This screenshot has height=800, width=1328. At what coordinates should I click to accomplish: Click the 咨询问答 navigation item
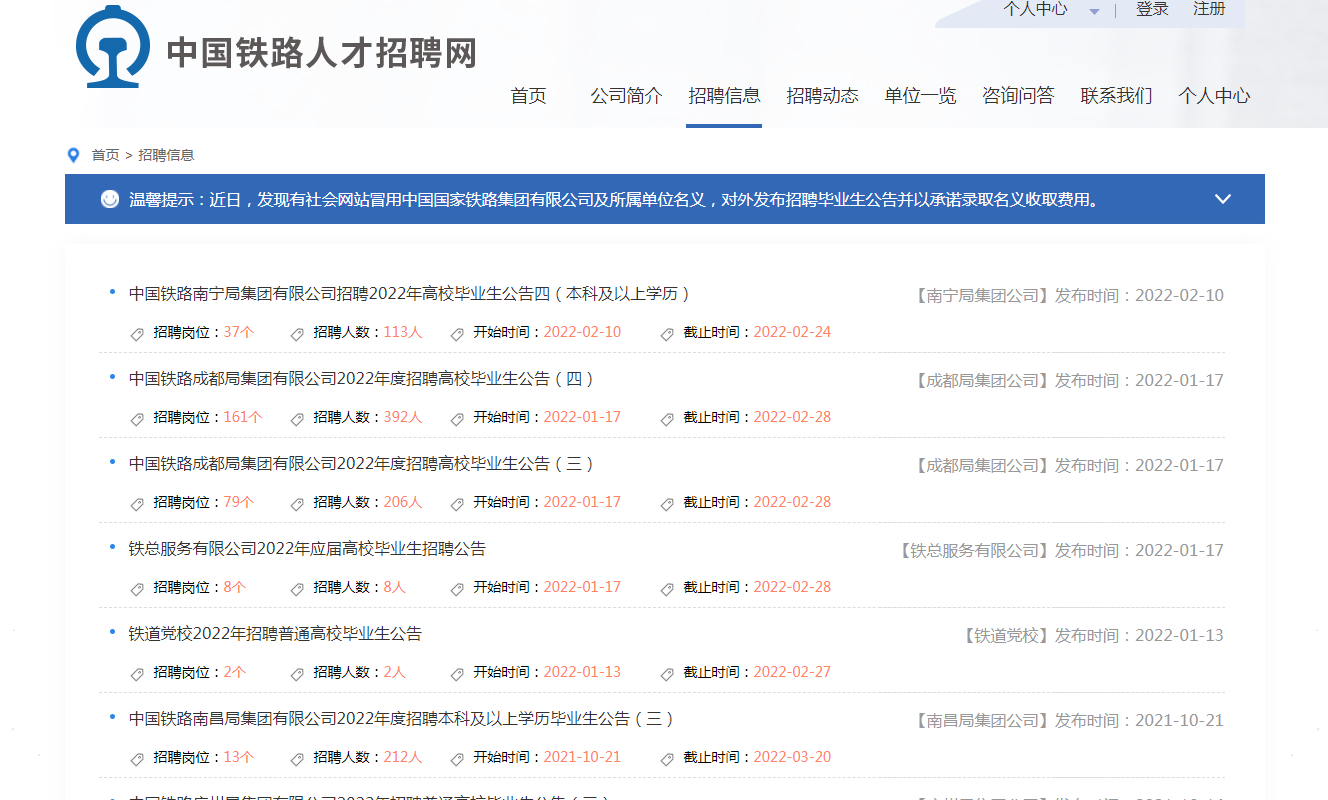1018,95
